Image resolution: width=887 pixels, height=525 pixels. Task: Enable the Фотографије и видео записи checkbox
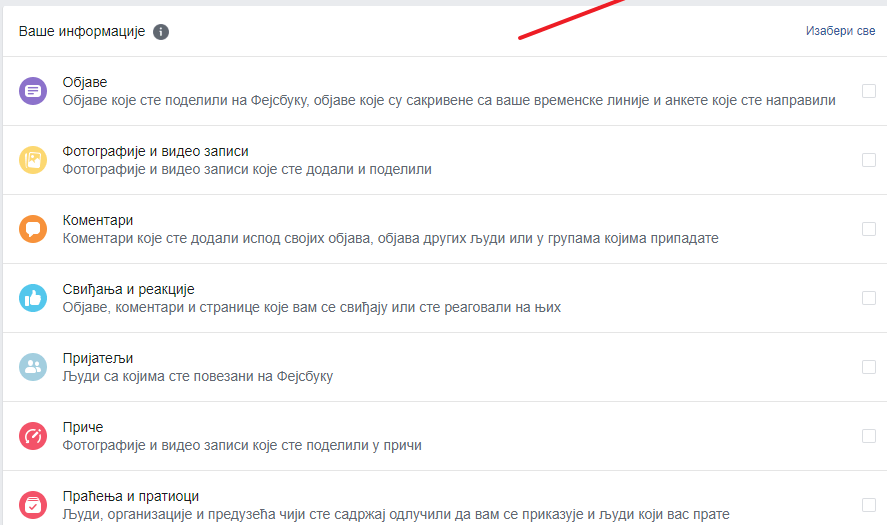tap(869, 160)
